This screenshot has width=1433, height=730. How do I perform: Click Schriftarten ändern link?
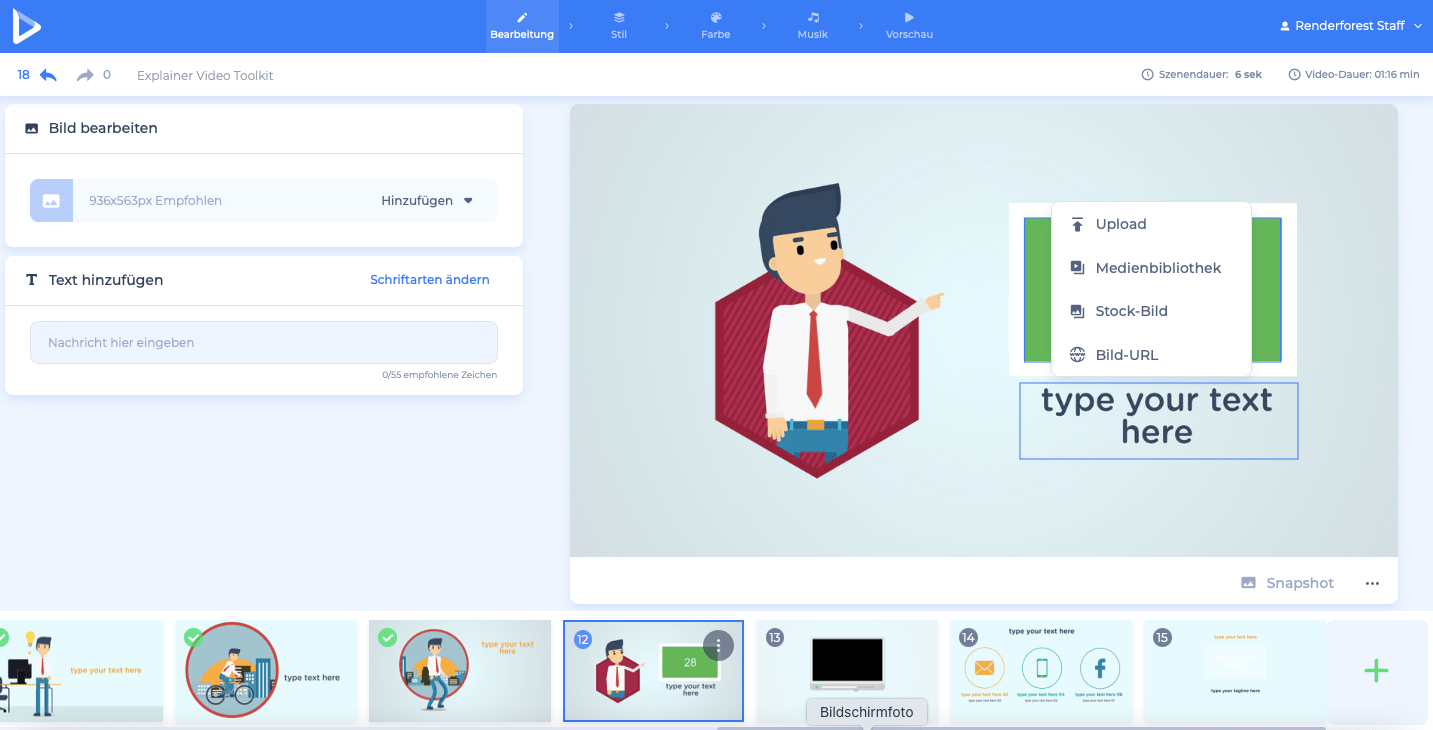[x=430, y=280]
